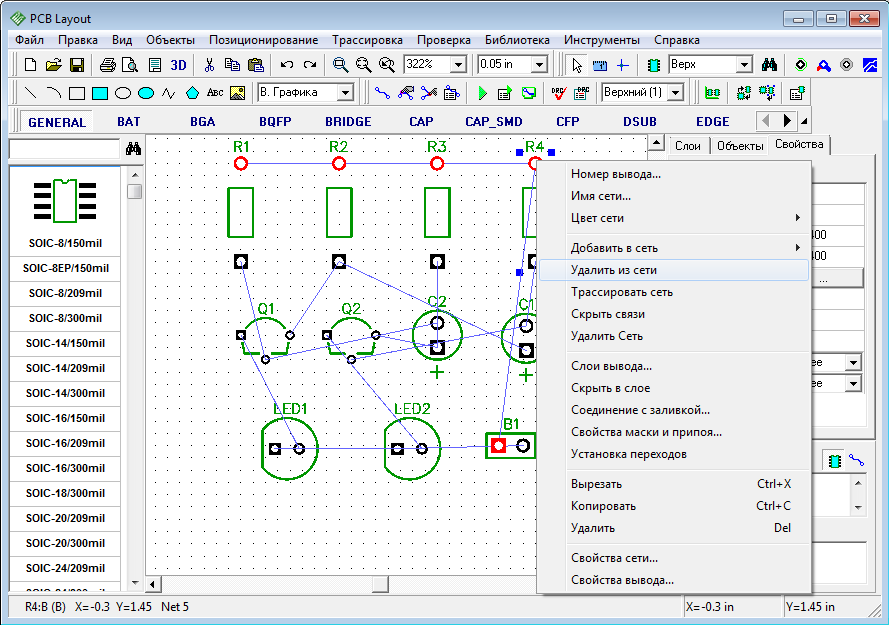Screen dimensions: 889x625
Task: Expand the В. Графика layer dropdown
Action: [345, 92]
